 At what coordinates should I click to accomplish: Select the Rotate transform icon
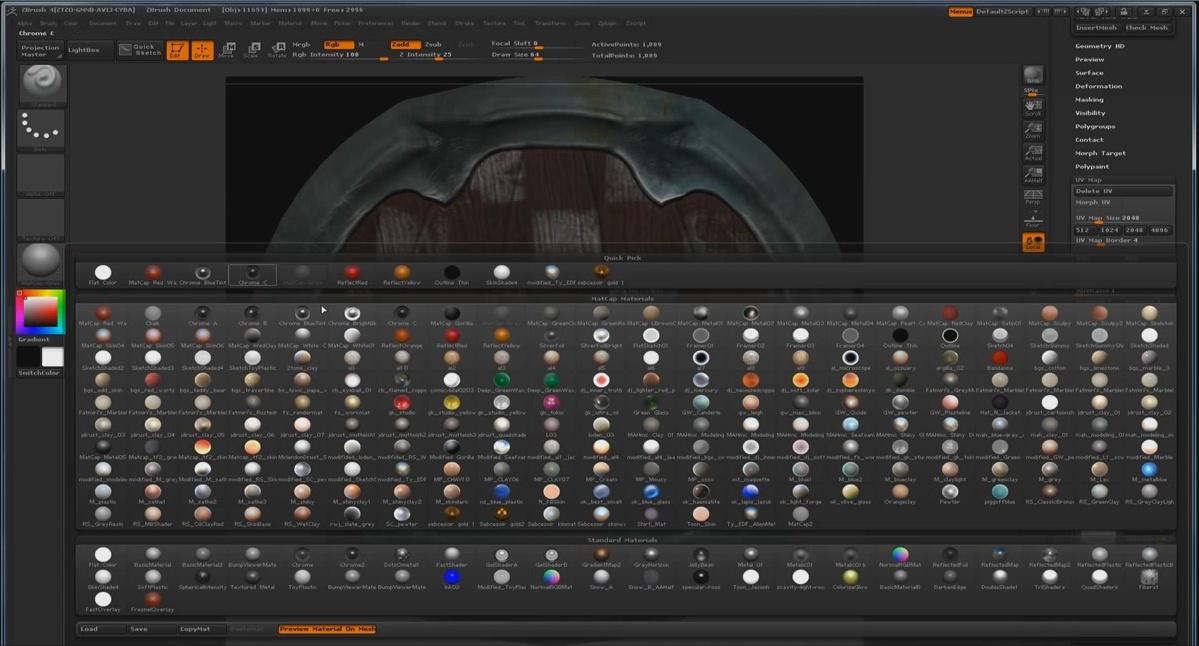tap(277, 50)
